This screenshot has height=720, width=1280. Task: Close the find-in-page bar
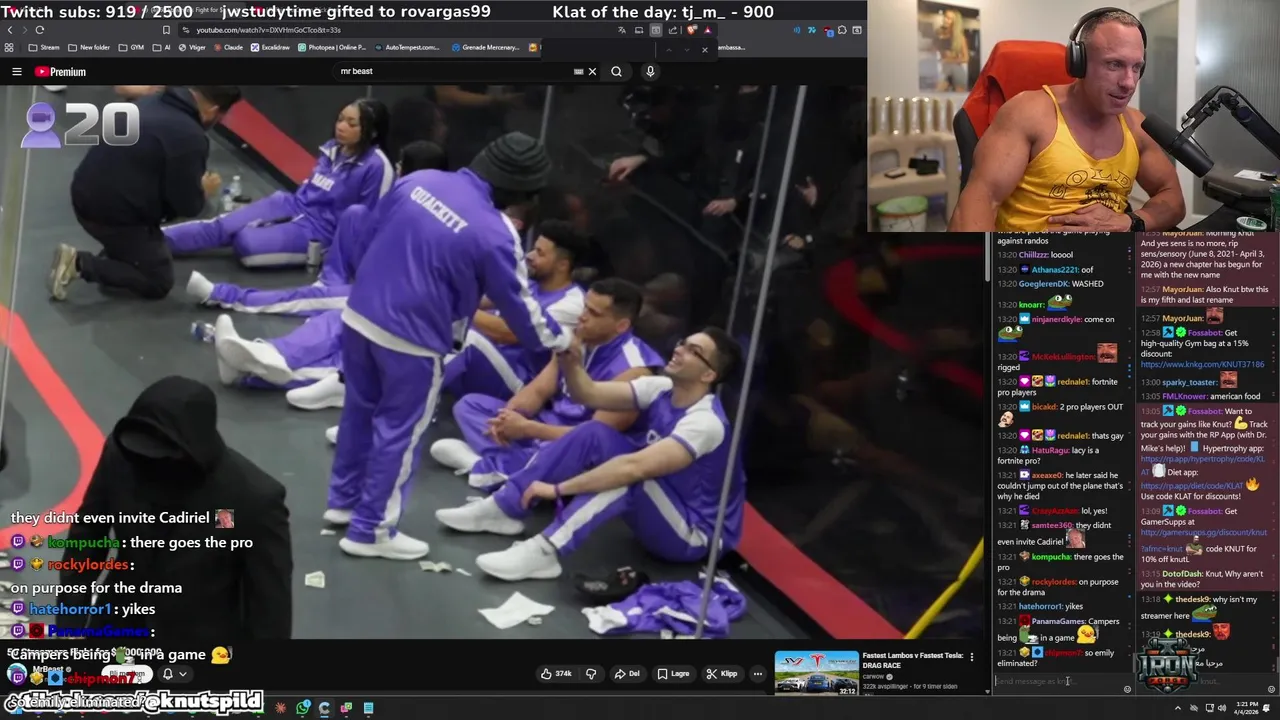pos(705,50)
